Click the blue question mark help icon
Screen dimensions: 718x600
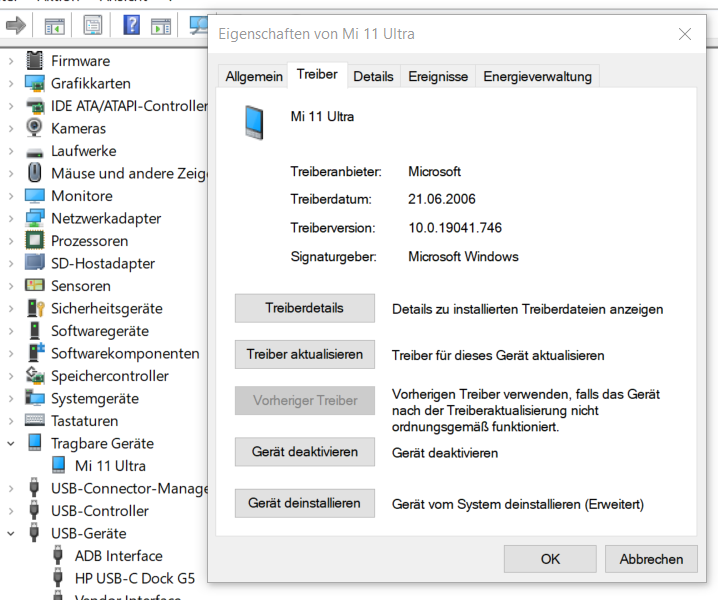pos(131,25)
